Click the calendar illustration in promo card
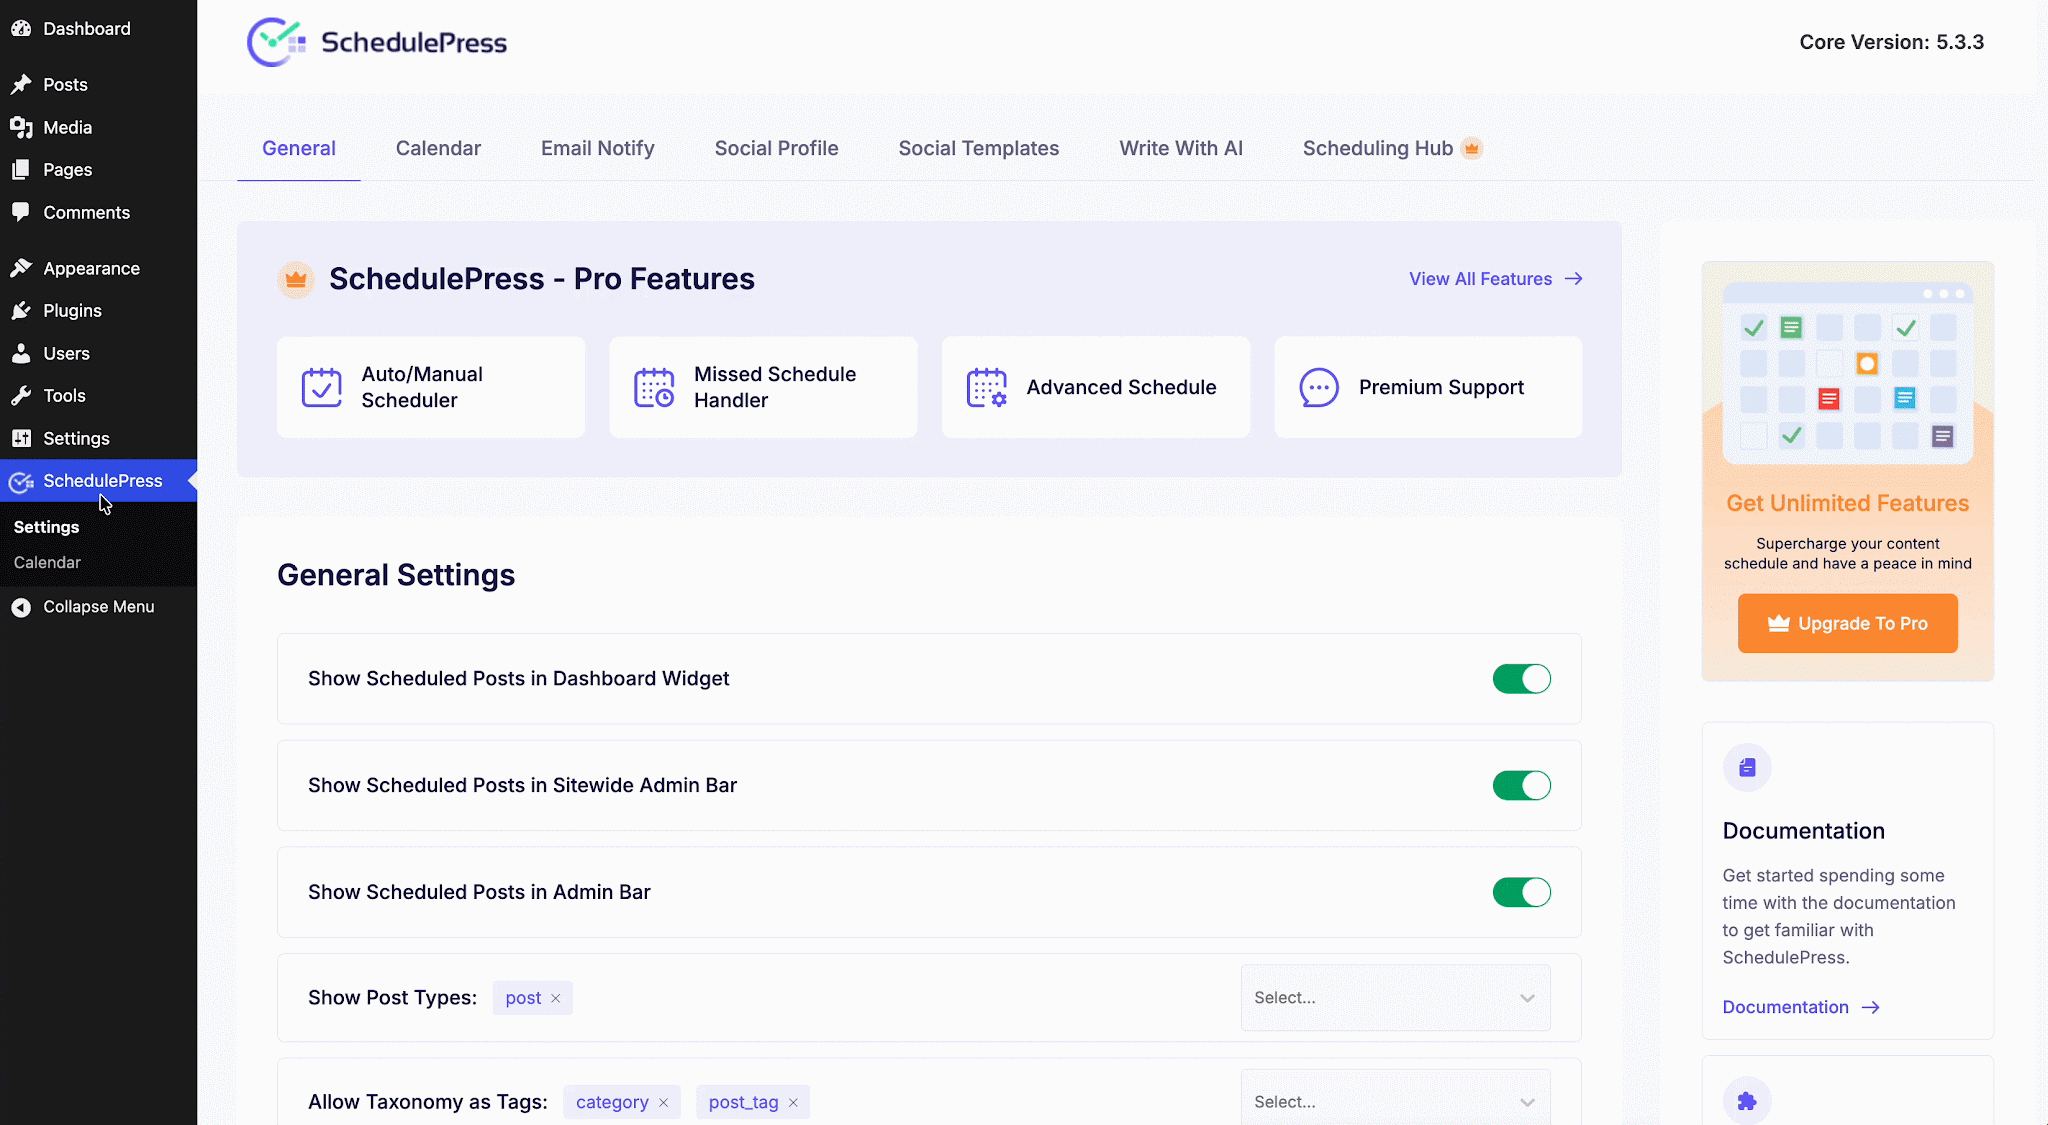This screenshot has height=1125, width=2048. pos(1848,373)
